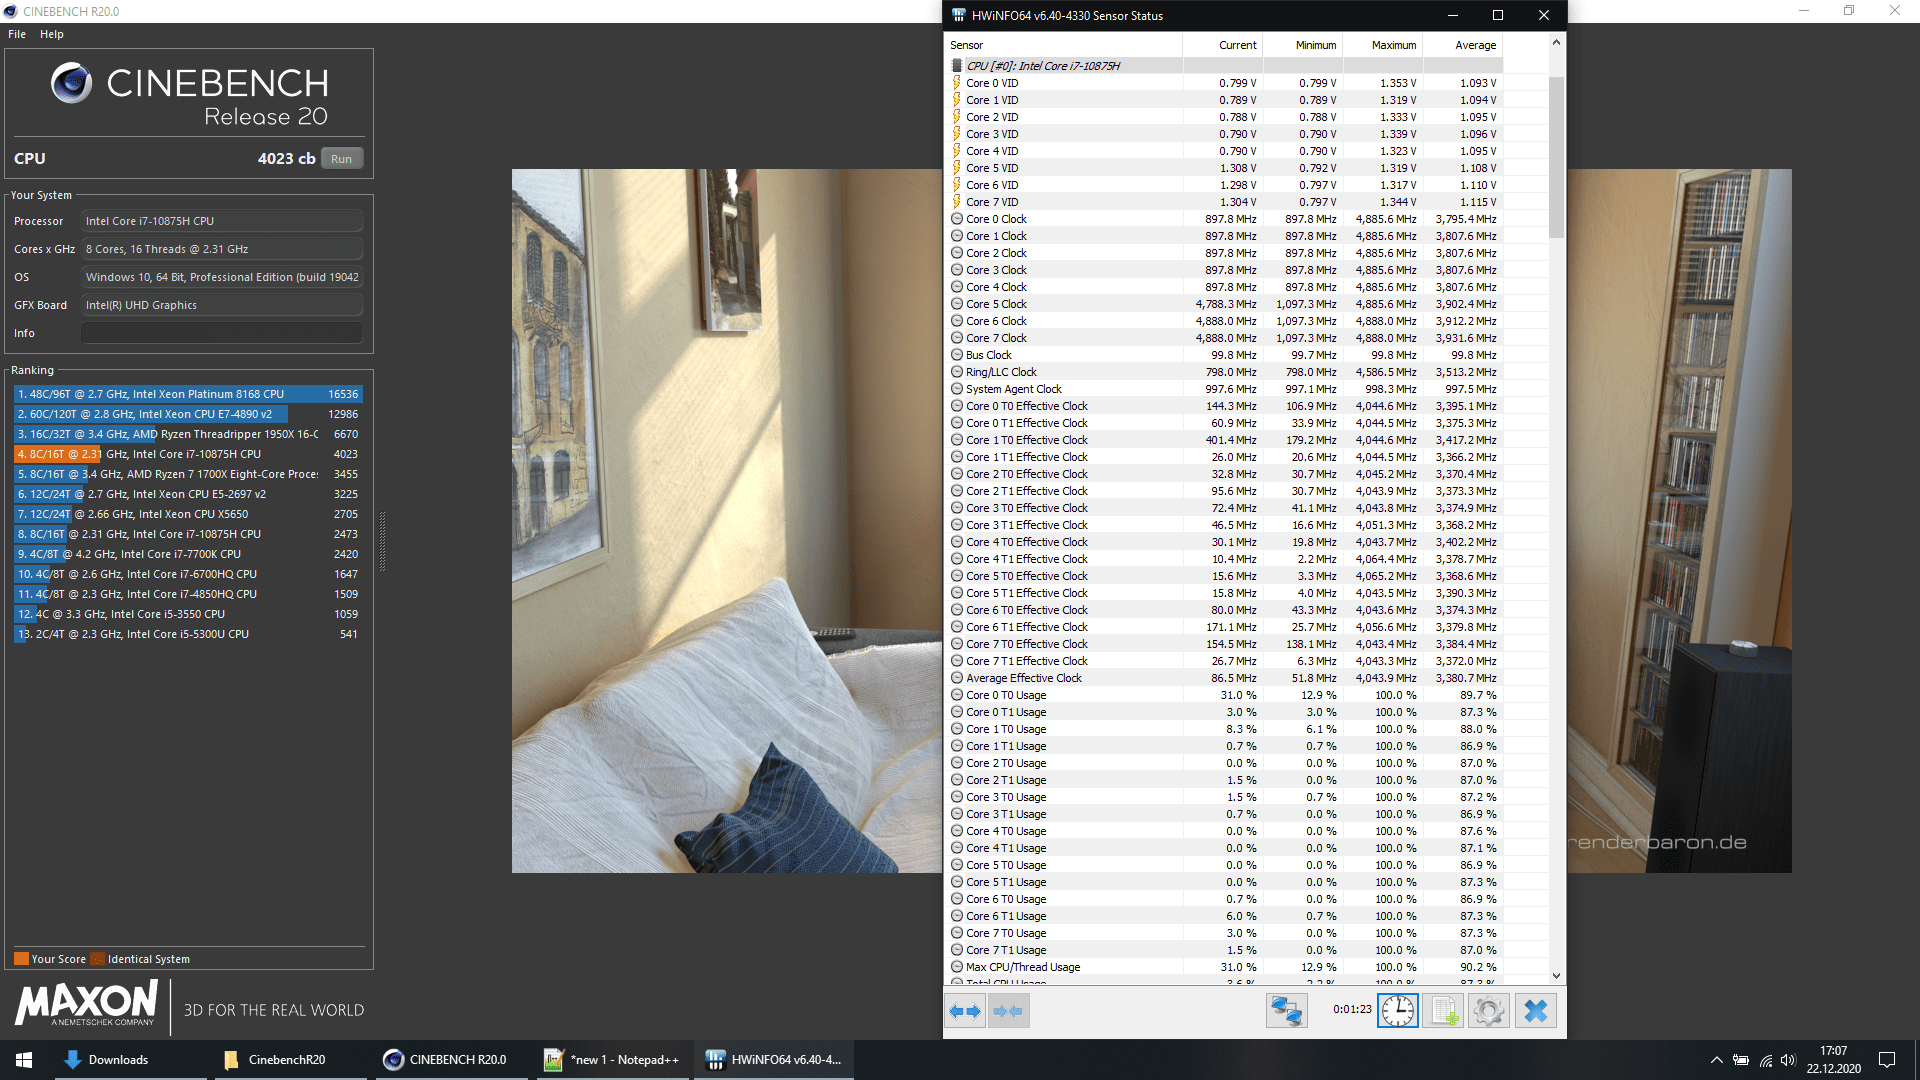The height and width of the screenshot is (1080, 1920).
Task: Select the highlighted ranking score 4023 entry
Action: click(x=188, y=454)
